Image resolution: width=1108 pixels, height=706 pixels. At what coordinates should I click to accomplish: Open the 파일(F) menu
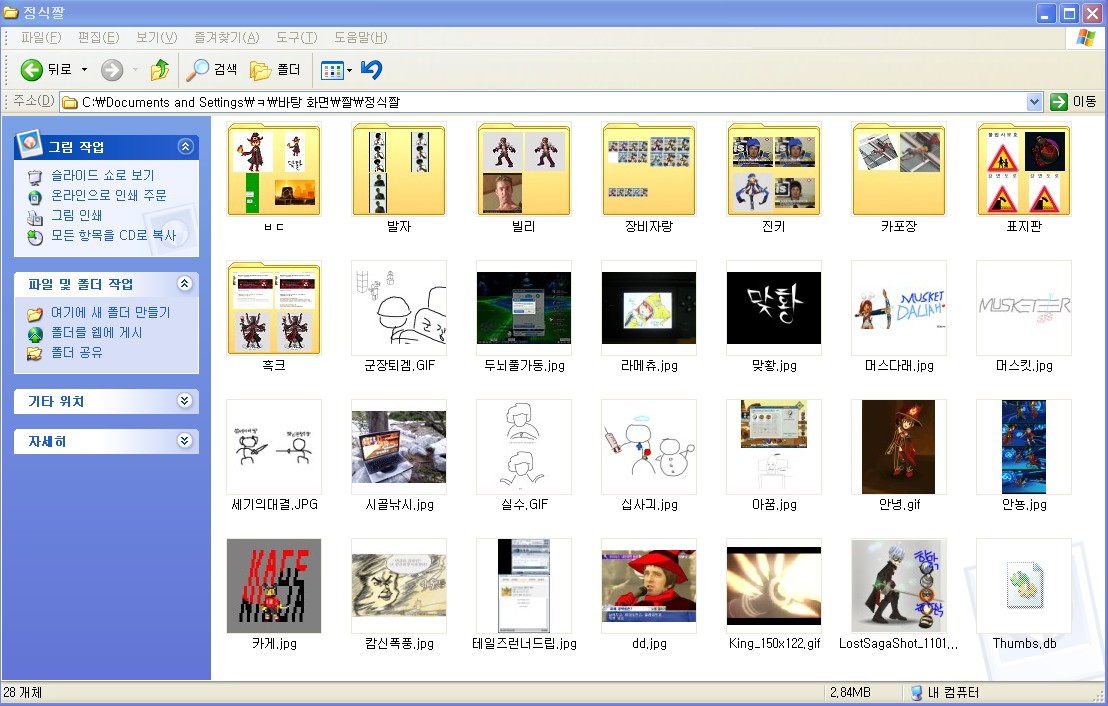[x=41, y=37]
